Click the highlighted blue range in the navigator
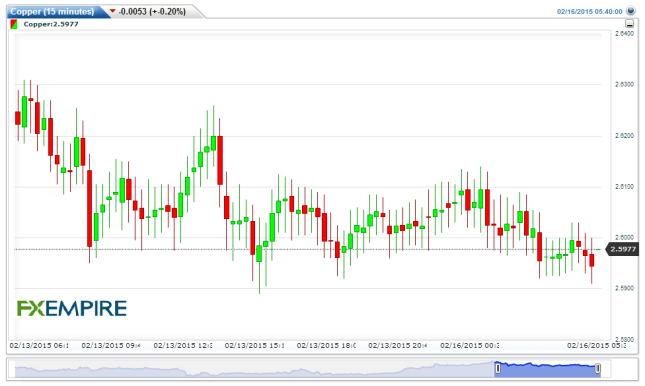The height and width of the screenshot is (386, 645). point(548,370)
